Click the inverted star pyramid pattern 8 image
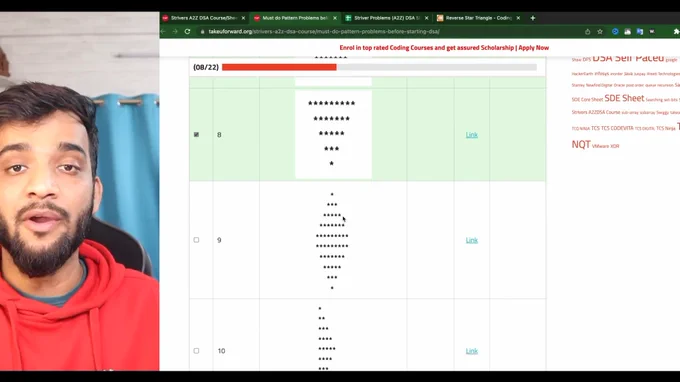Viewport: 680px width, 382px height. (x=333, y=134)
